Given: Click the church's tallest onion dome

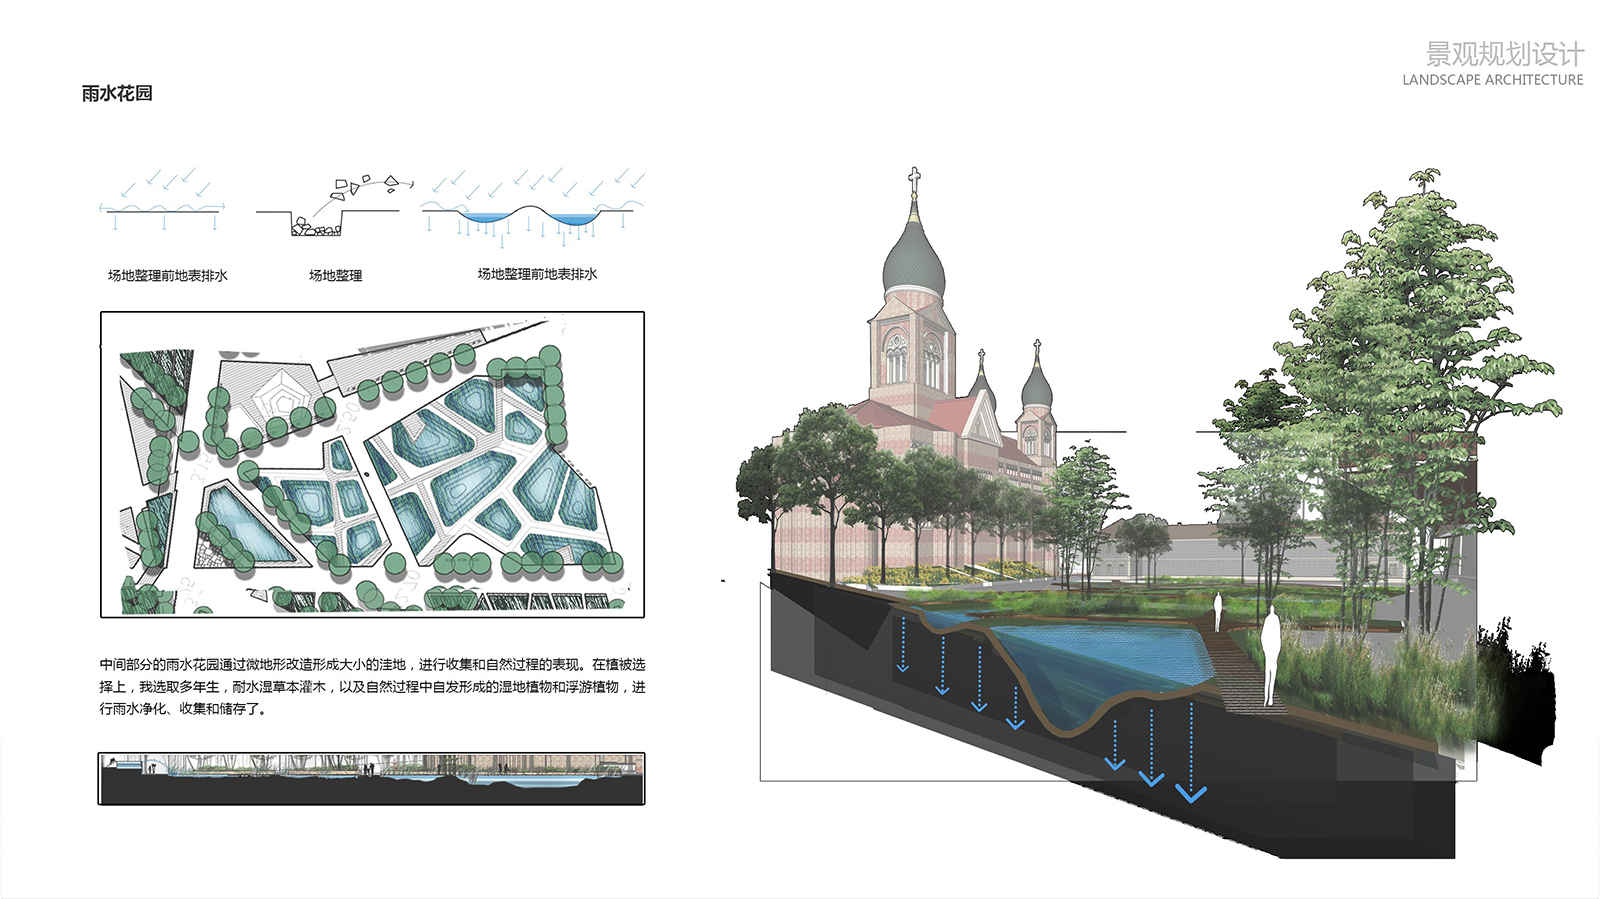Looking at the screenshot, I should tap(914, 259).
